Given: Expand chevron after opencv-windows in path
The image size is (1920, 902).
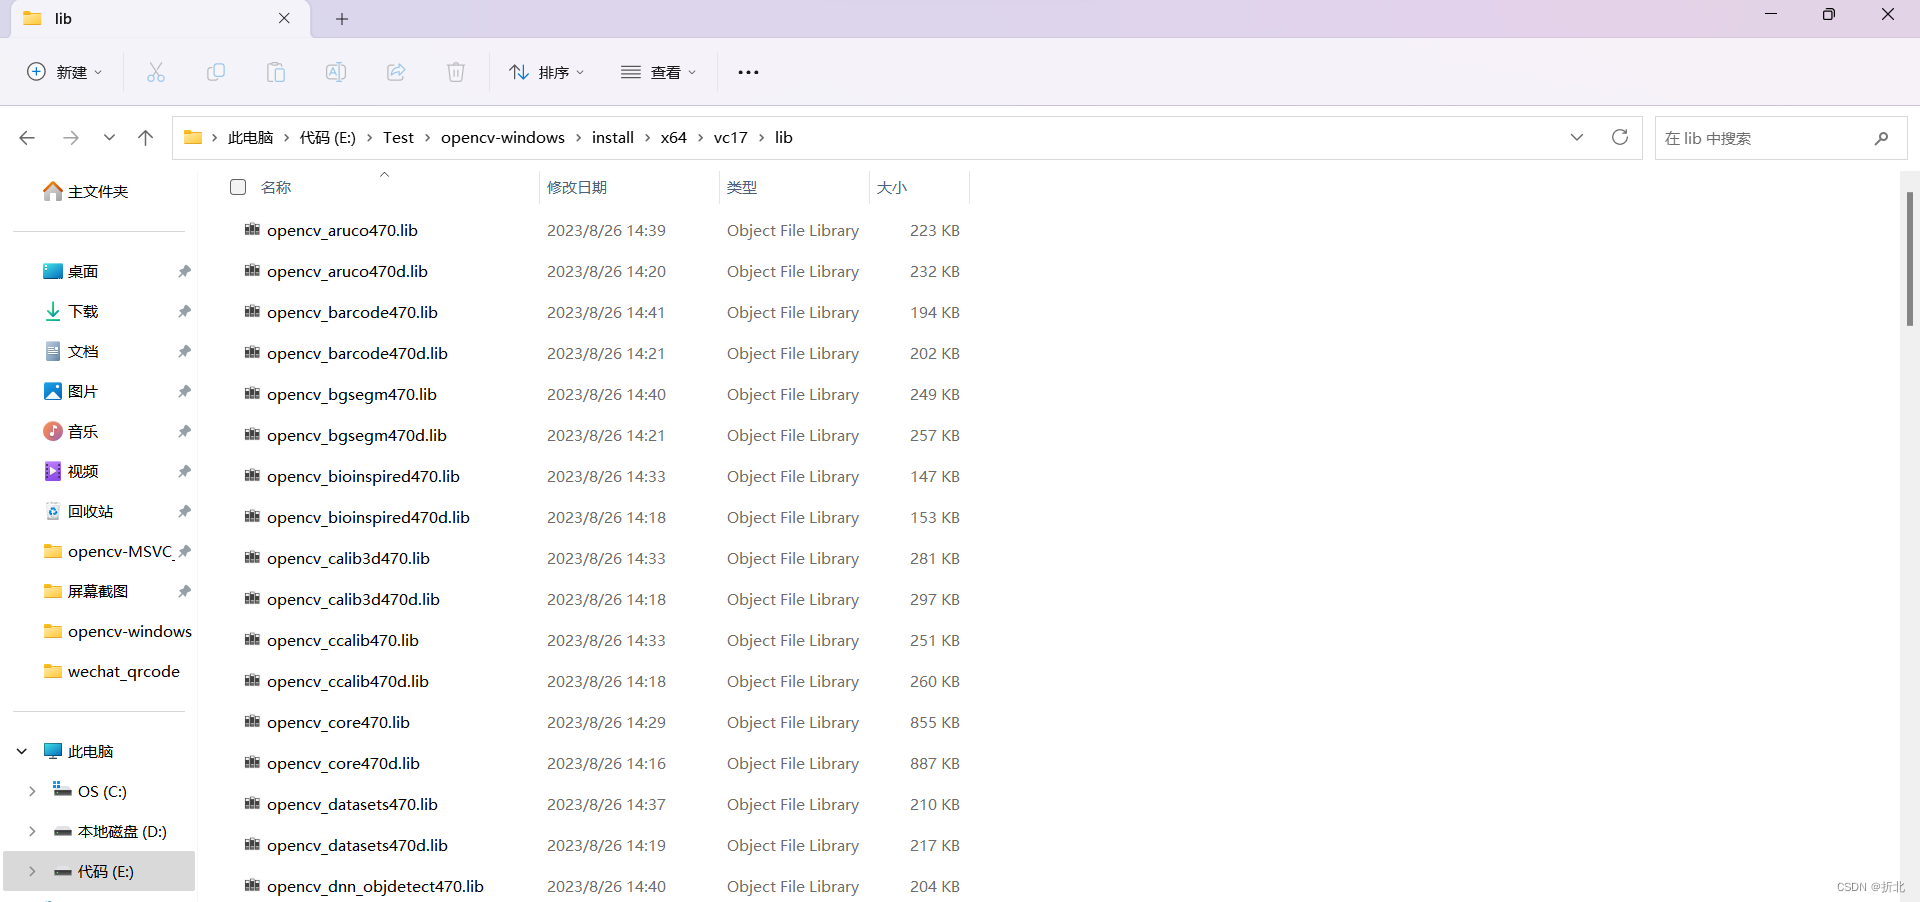Looking at the screenshot, I should 578,138.
